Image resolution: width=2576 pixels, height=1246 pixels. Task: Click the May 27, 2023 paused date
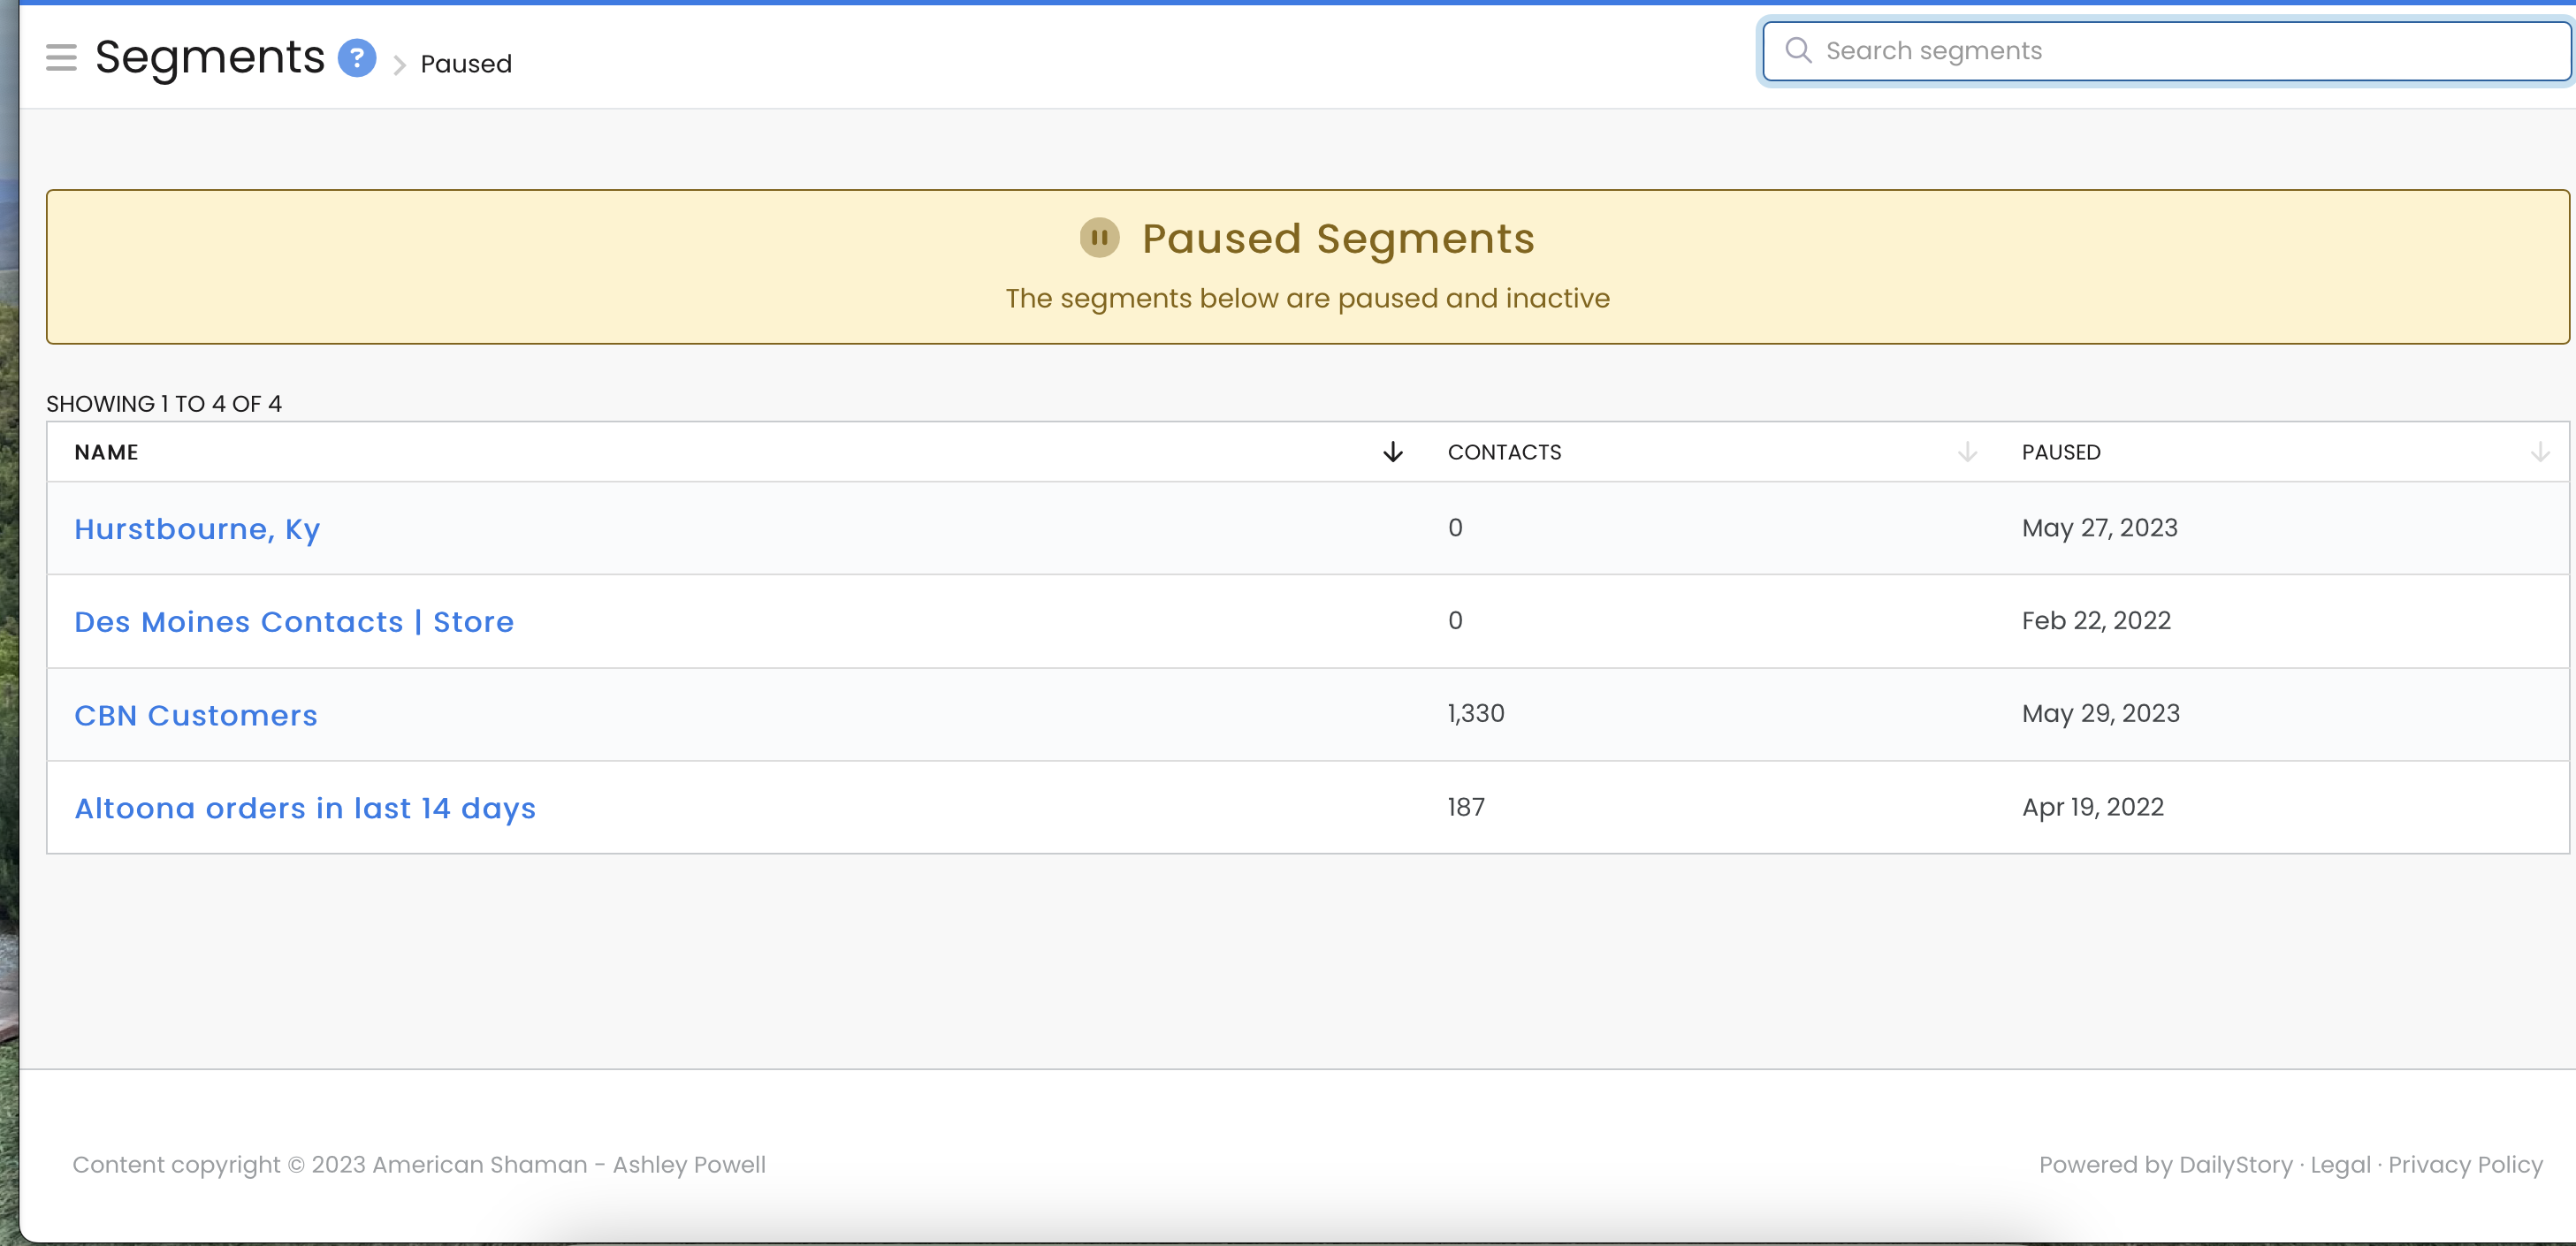click(2099, 528)
